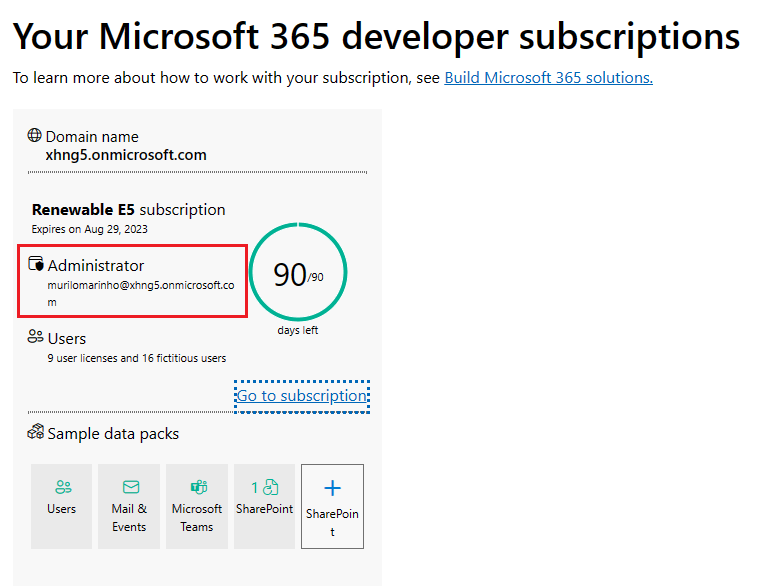Click the Administrator label text

coord(96,265)
